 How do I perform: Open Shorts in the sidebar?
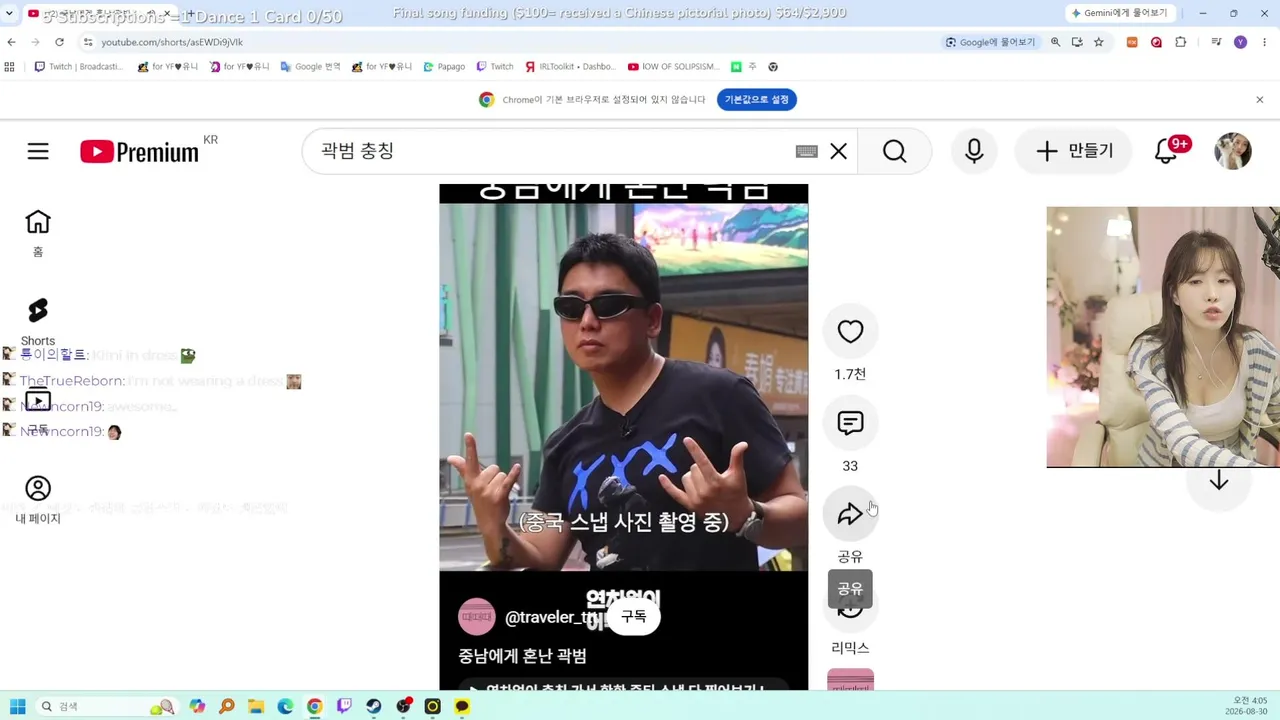[x=38, y=322]
